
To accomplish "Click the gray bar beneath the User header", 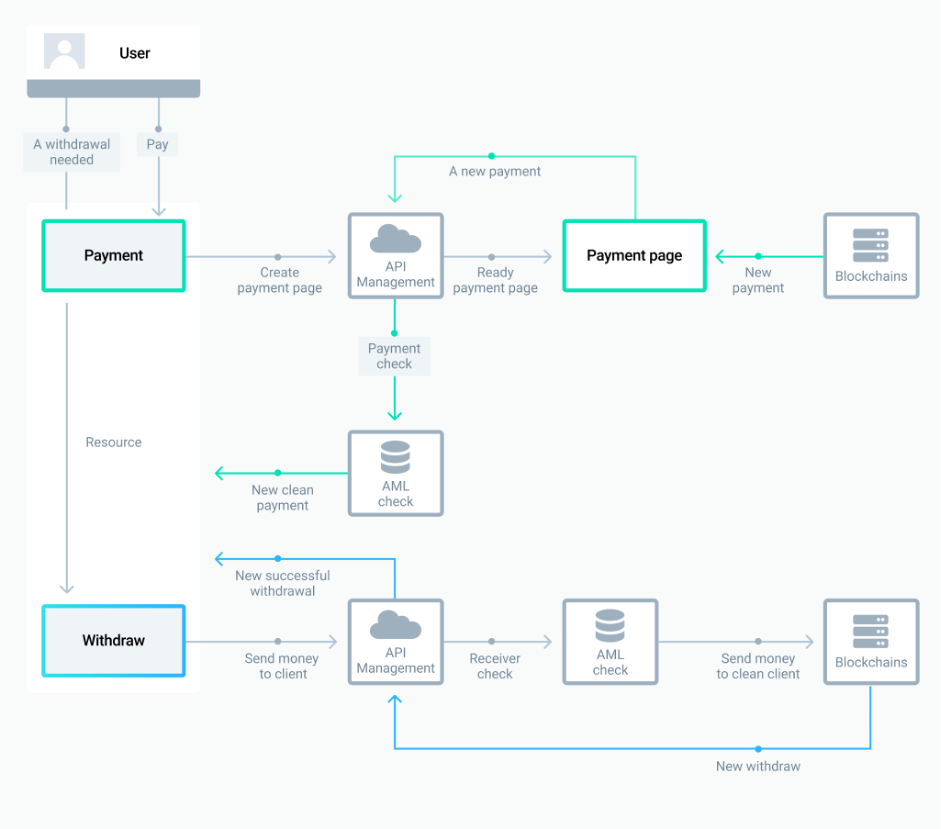I will [113, 89].
